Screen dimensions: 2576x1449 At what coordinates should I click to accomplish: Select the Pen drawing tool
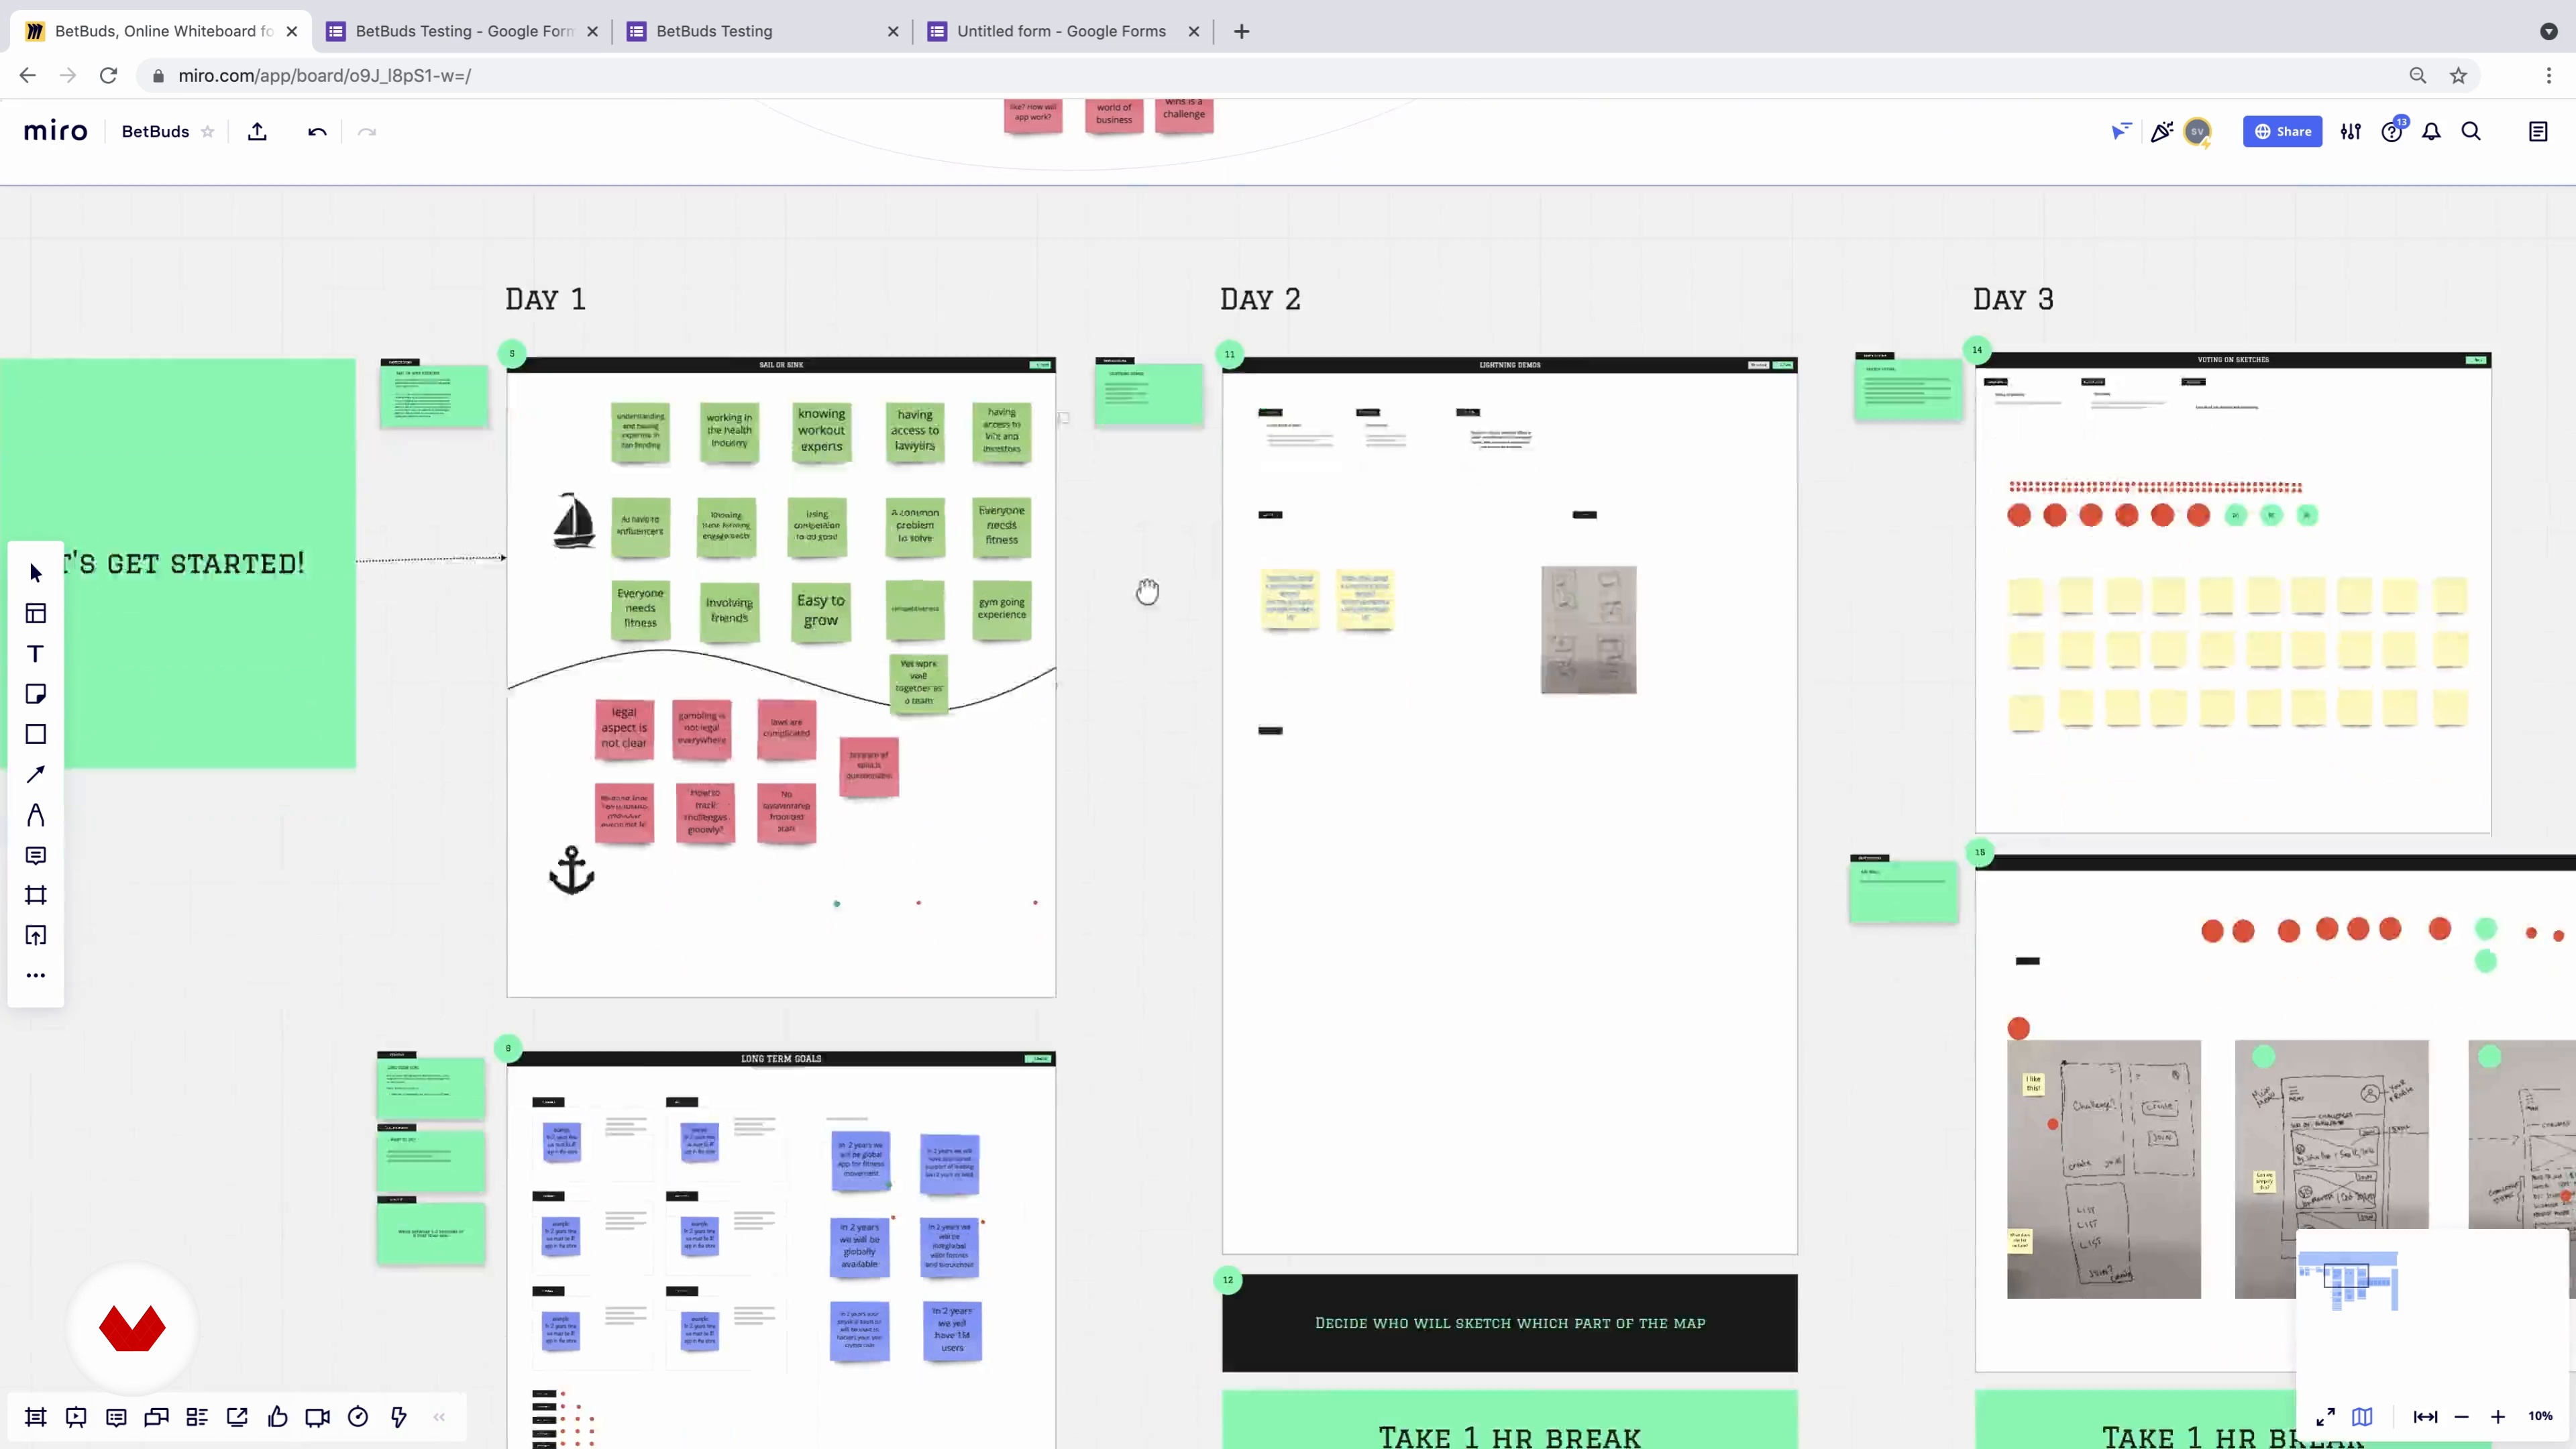pyautogui.click(x=36, y=815)
